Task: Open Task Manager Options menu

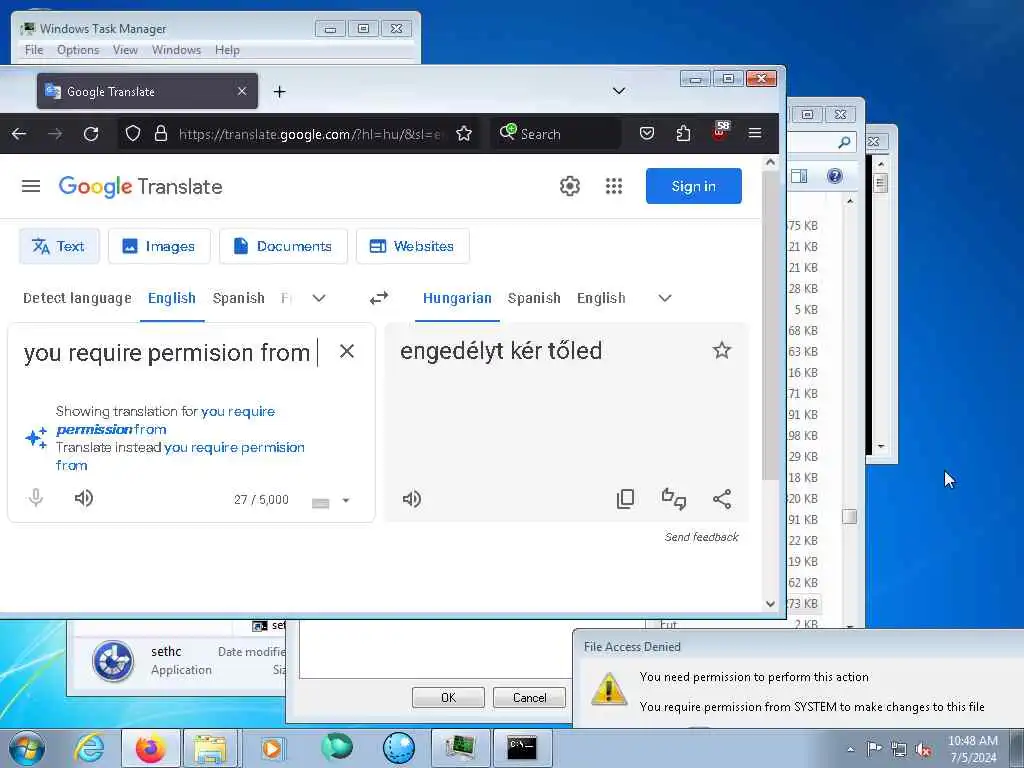Action: [78, 50]
